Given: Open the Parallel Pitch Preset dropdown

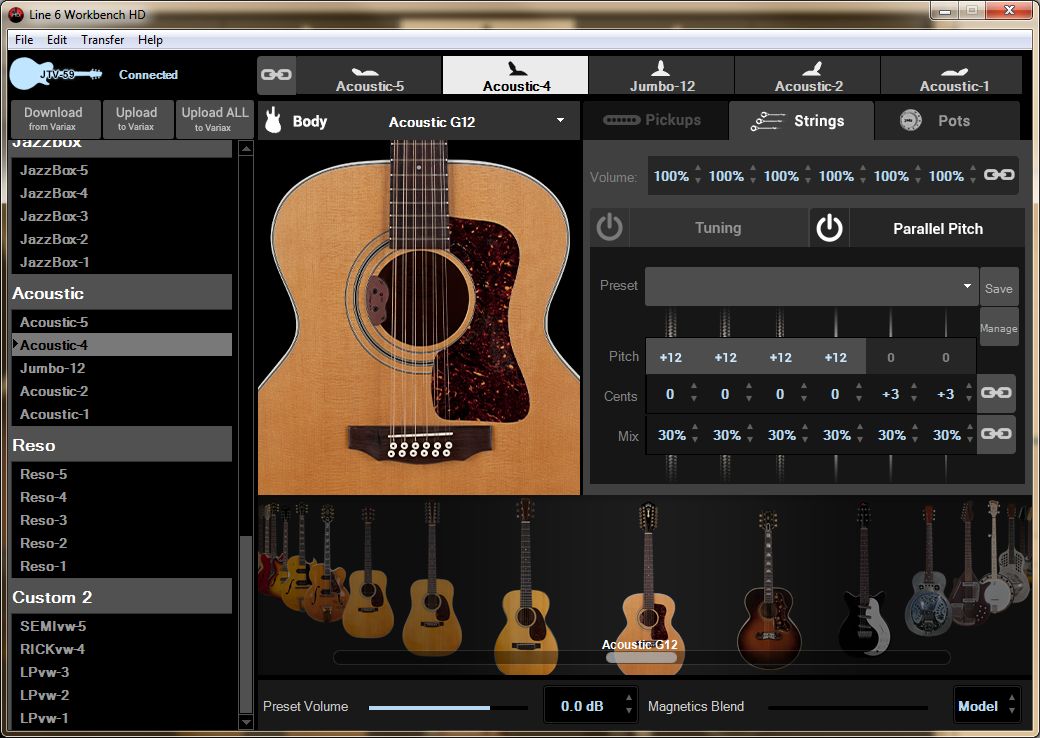Looking at the screenshot, I should (811, 286).
